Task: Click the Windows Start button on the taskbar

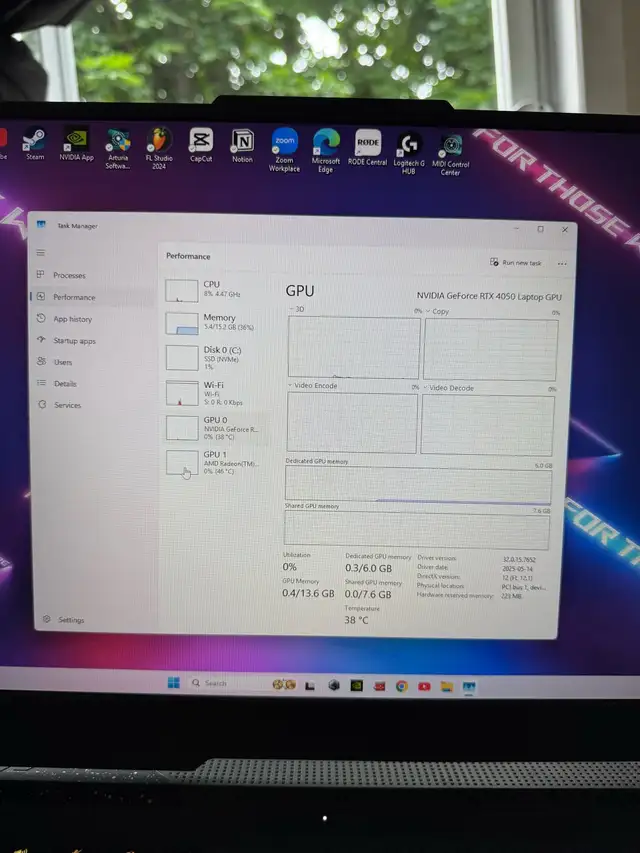Action: coord(174,683)
